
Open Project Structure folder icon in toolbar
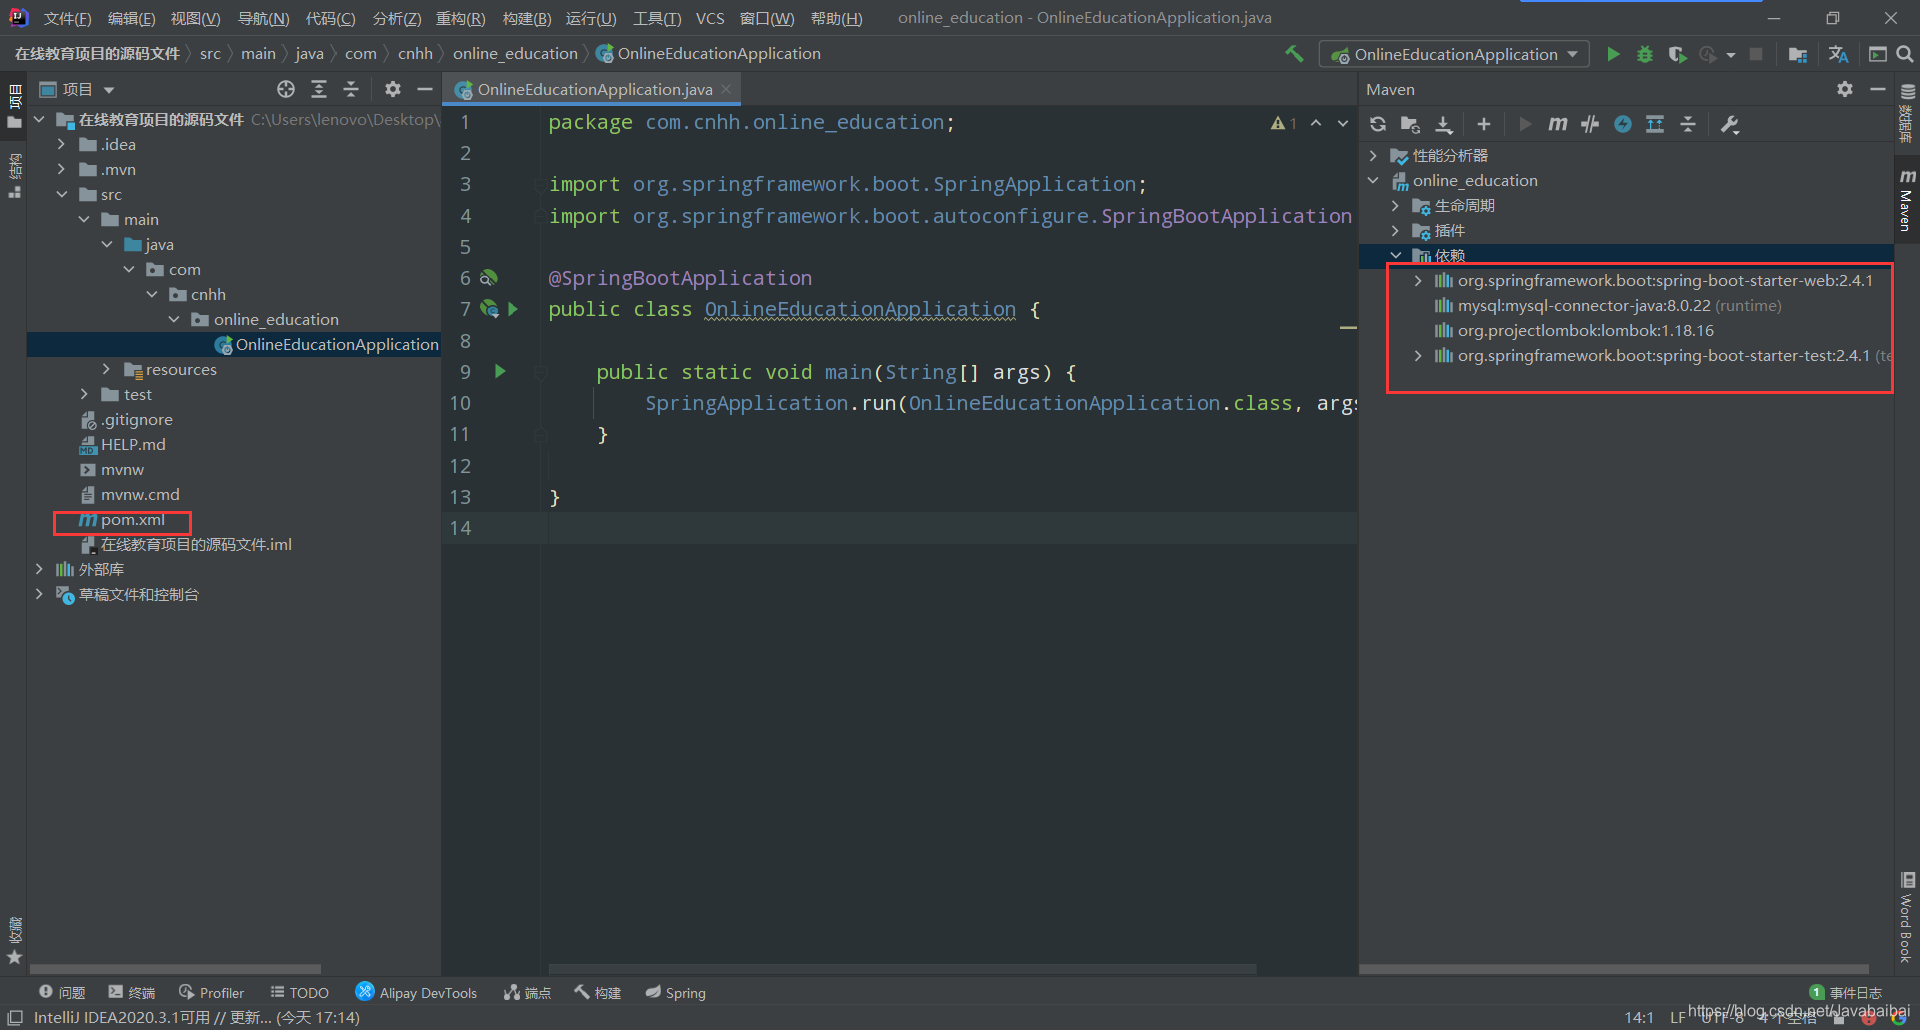[1797, 54]
